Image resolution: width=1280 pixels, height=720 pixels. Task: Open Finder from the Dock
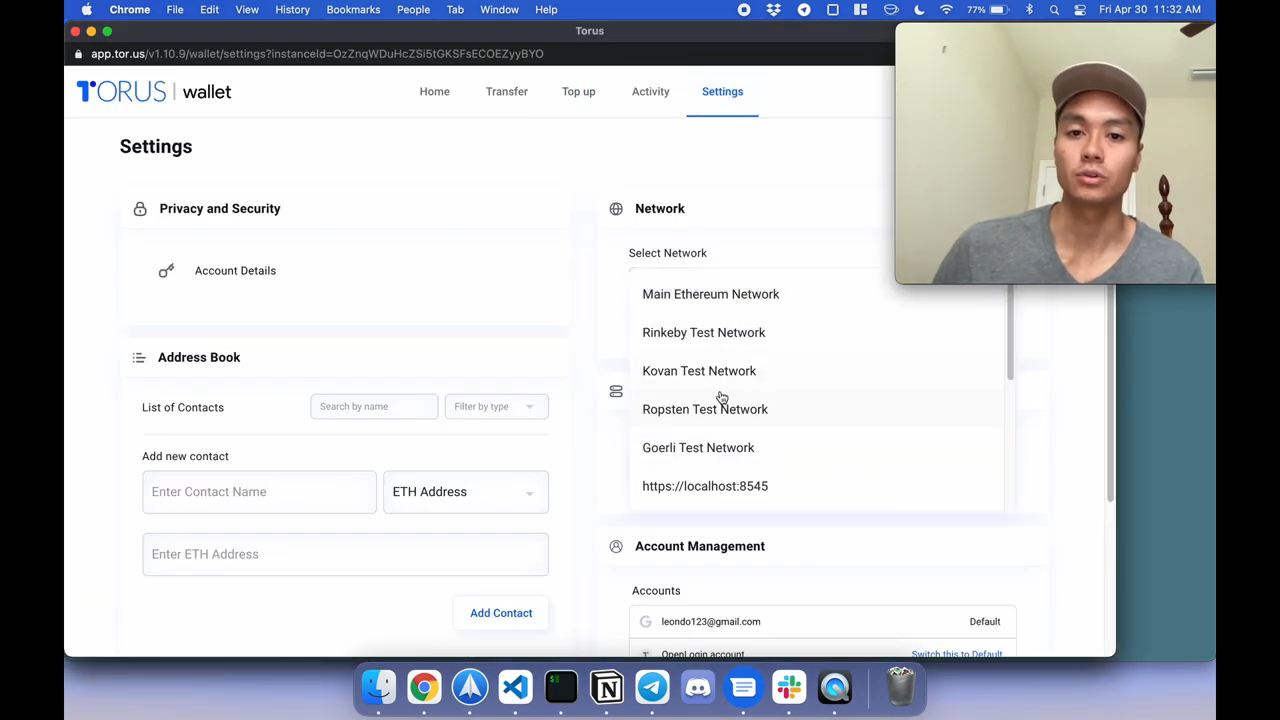point(379,687)
